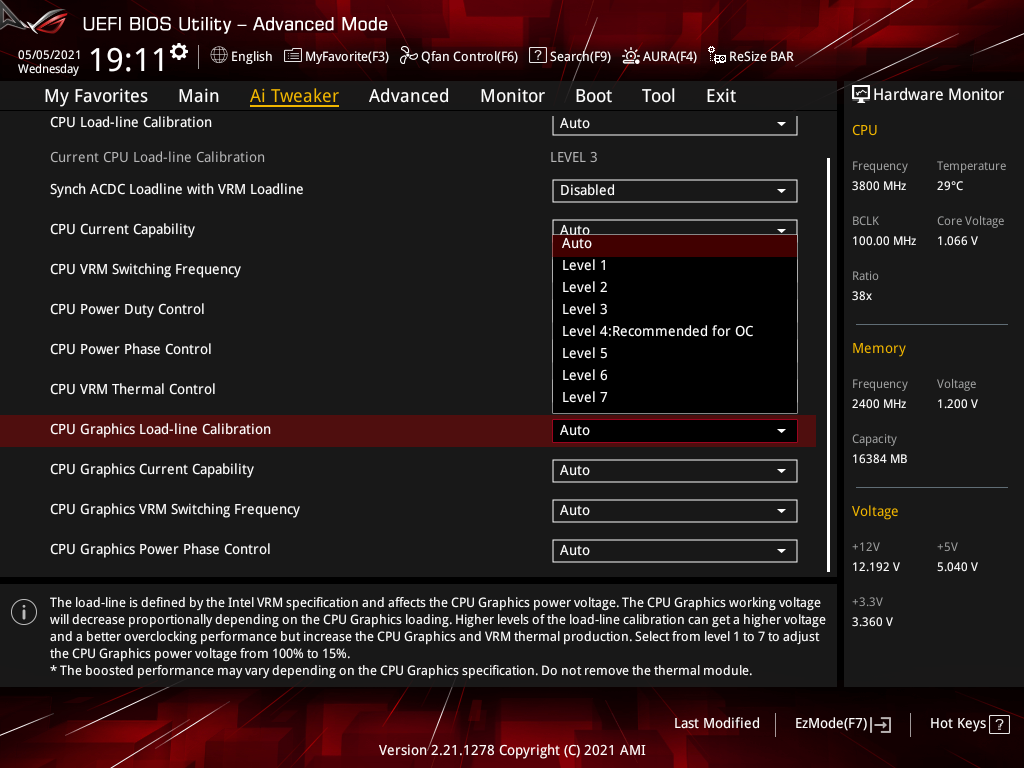Click the Last Modified button
Image resolution: width=1024 pixels, height=768 pixels.
pos(716,723)
